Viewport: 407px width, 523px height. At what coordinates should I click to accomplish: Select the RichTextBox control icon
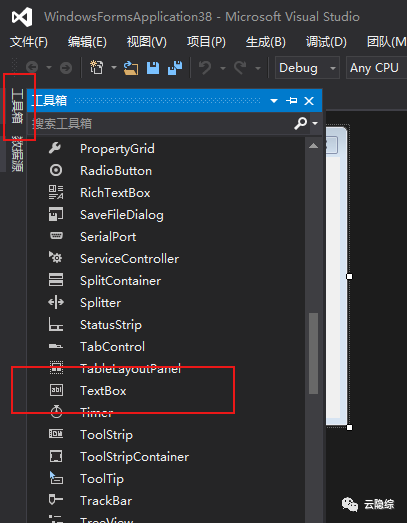[x=56, y=192]
